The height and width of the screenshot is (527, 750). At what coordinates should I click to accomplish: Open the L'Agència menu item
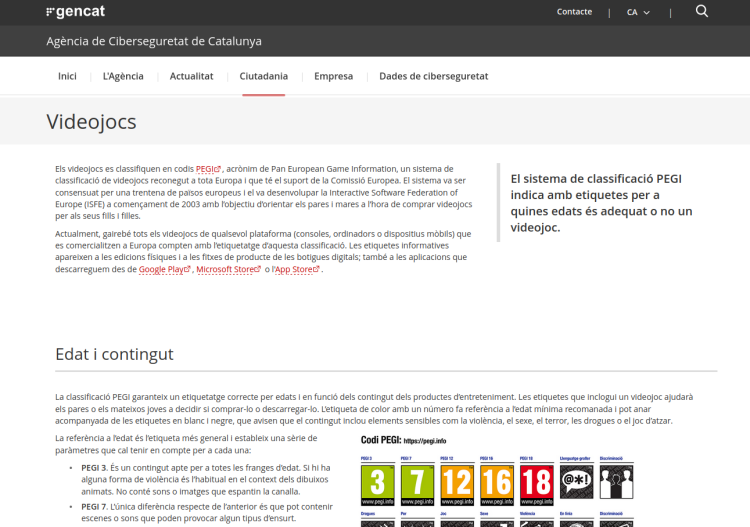[x=123, y=76]
